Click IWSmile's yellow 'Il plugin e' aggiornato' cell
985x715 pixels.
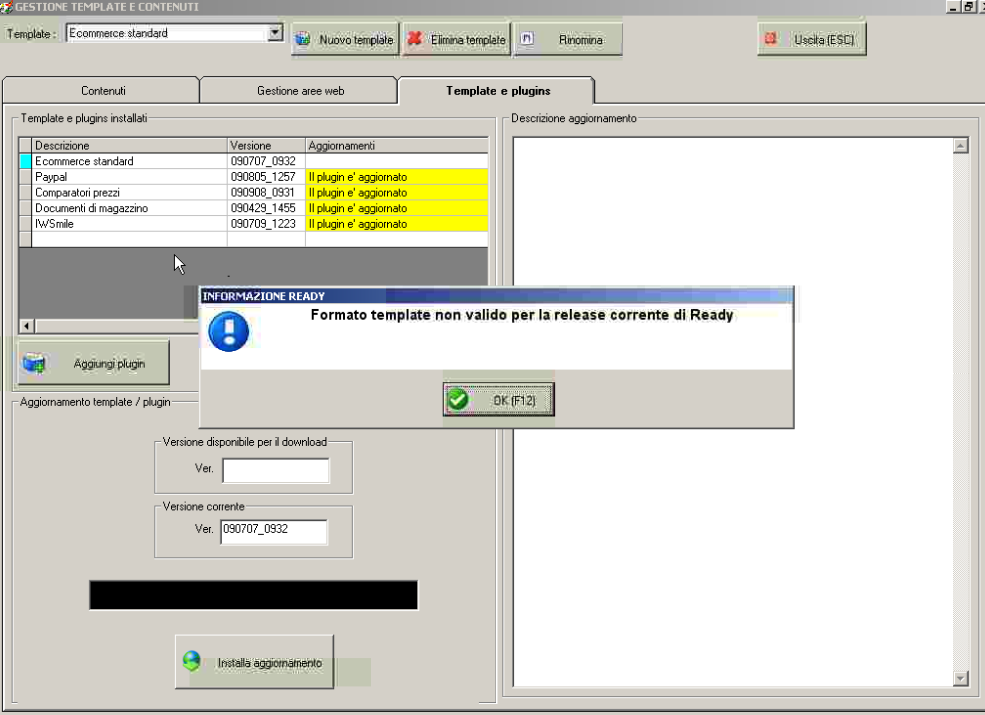pyautogui.click(x=396, y=224)
